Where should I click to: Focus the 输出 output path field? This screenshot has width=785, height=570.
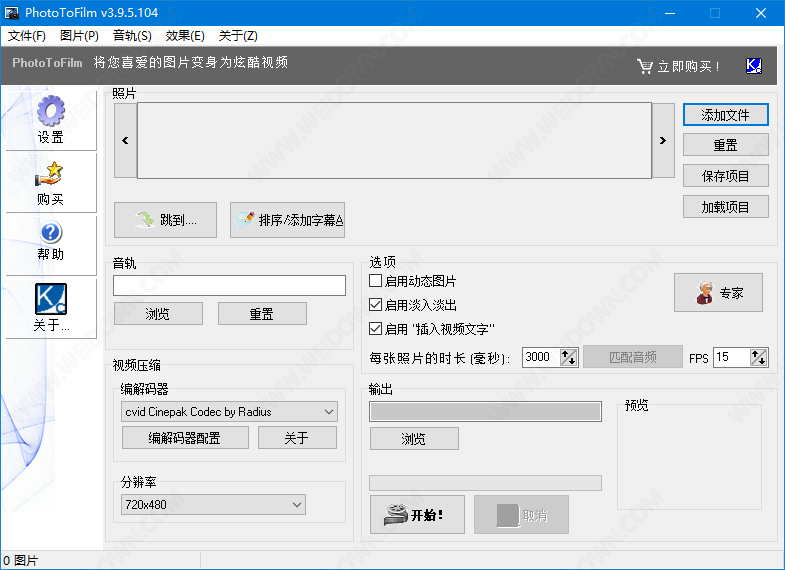485,411
